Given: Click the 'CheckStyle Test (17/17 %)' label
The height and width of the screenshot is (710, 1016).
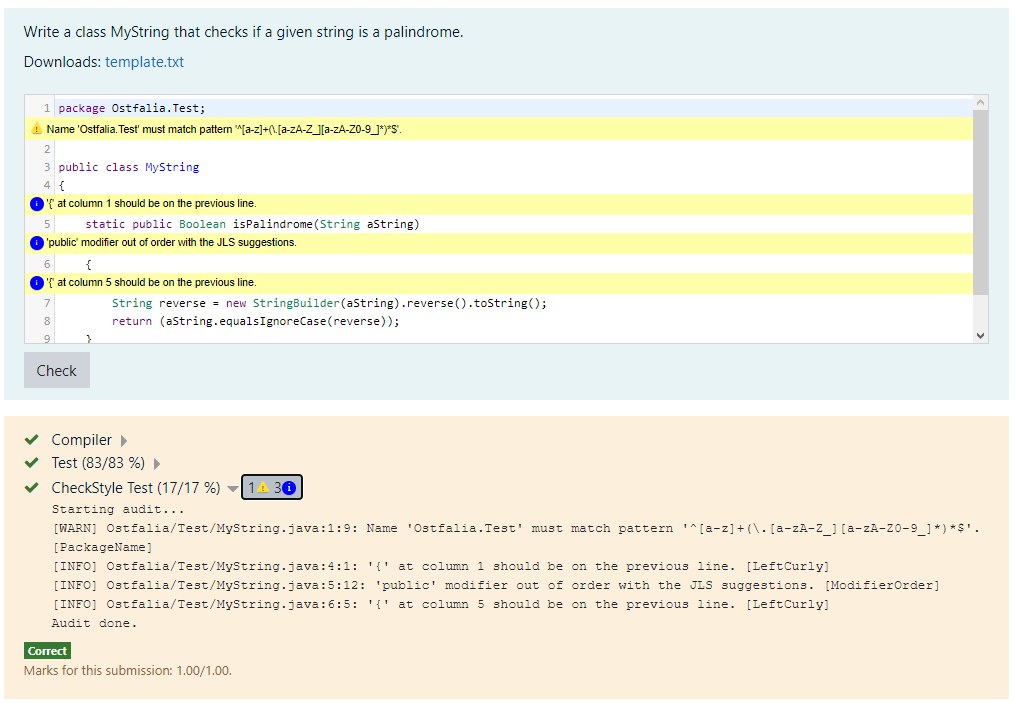Looking at the screenshot, I should click(135, 488).
